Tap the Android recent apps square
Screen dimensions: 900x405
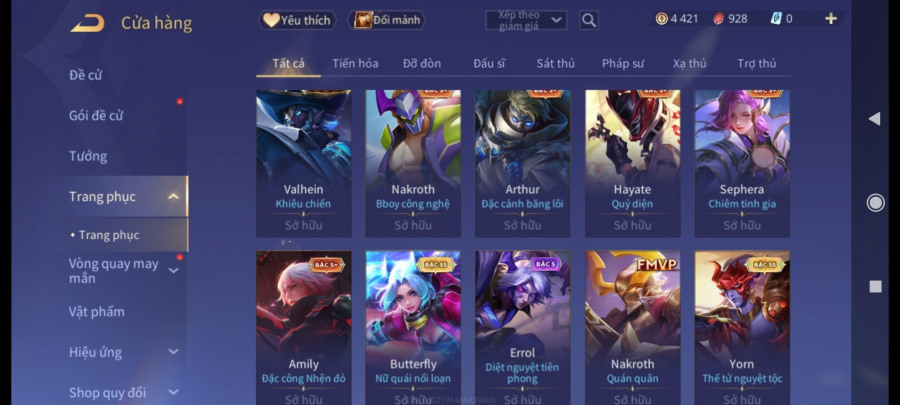875,286
